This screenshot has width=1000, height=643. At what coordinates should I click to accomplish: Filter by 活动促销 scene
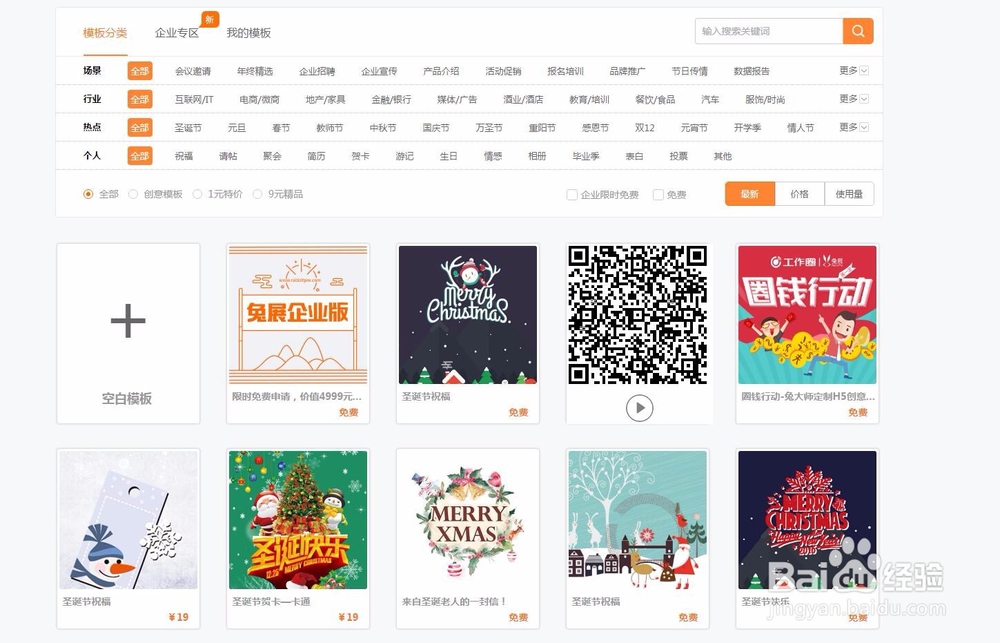503,71
